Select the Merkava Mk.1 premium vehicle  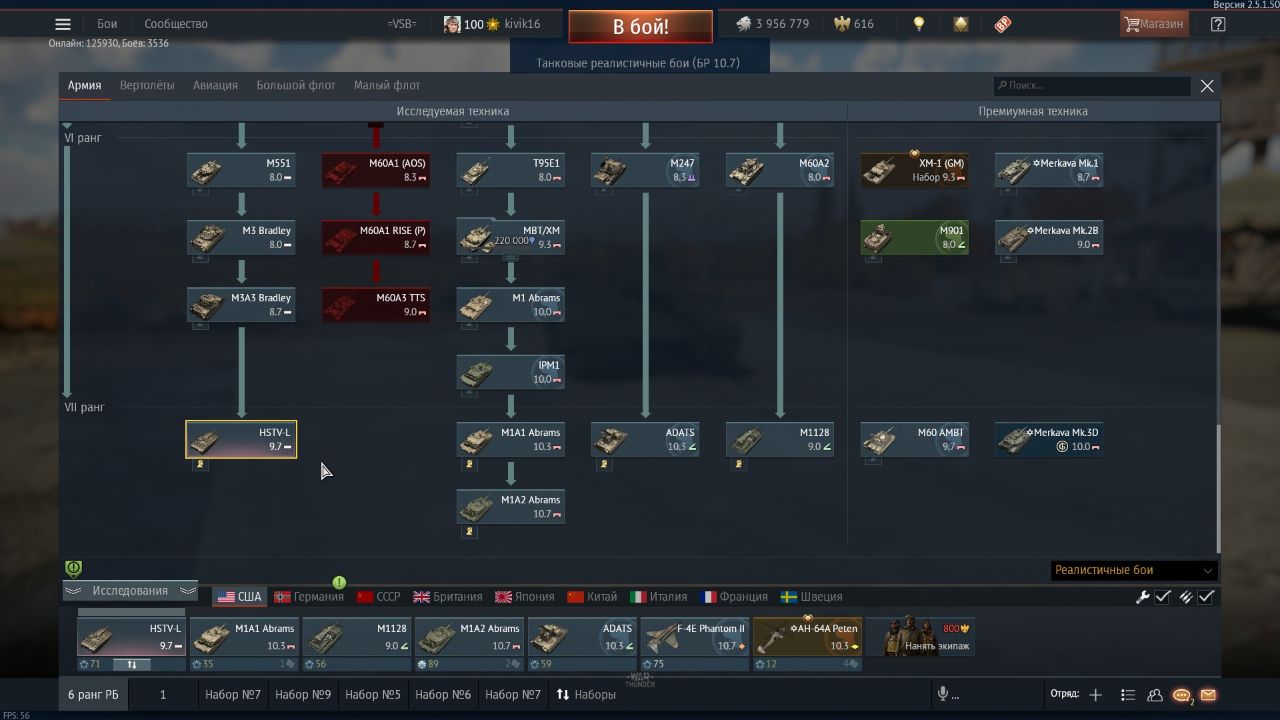click(1049, 170)
